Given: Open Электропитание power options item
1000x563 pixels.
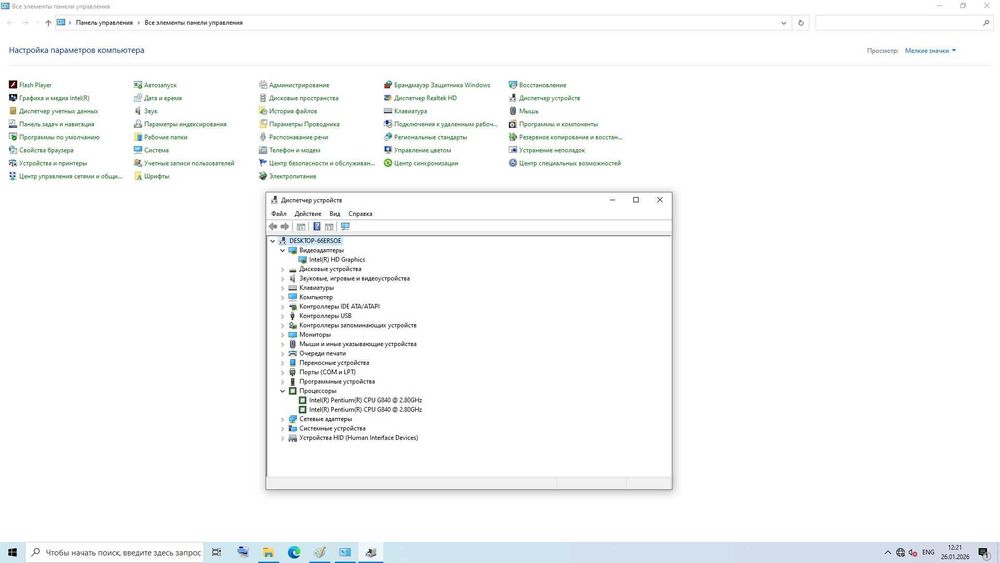Looking at the screenshot, I should click(x=287, y=177).
